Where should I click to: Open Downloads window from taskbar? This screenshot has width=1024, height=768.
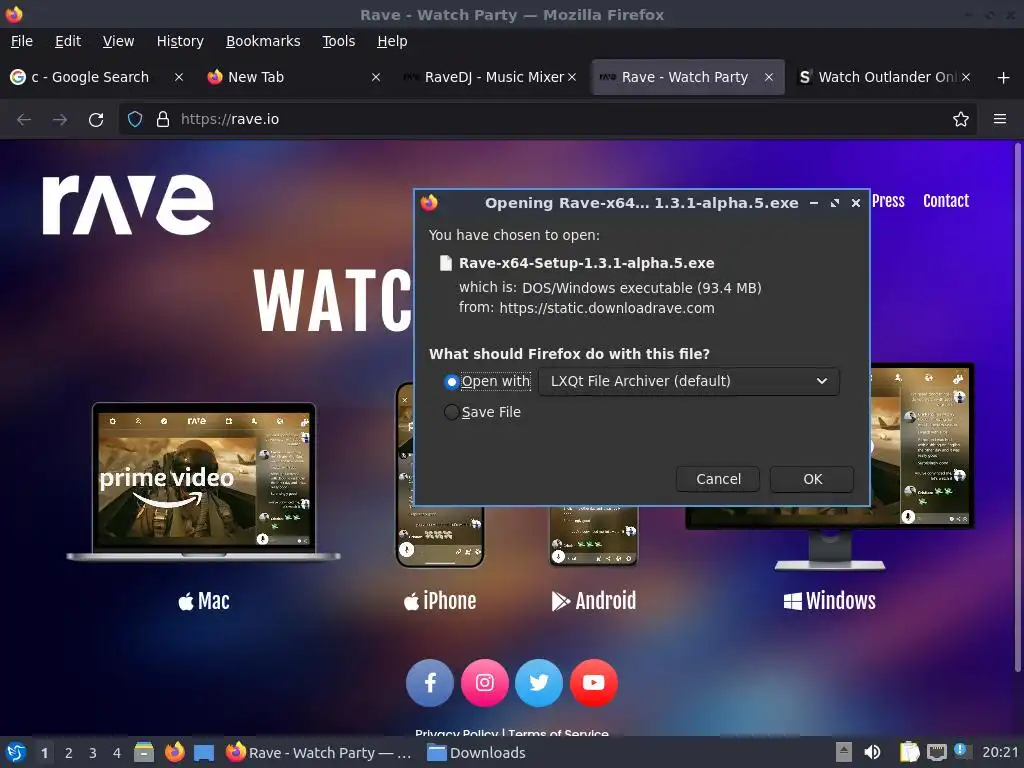[476, 753]
